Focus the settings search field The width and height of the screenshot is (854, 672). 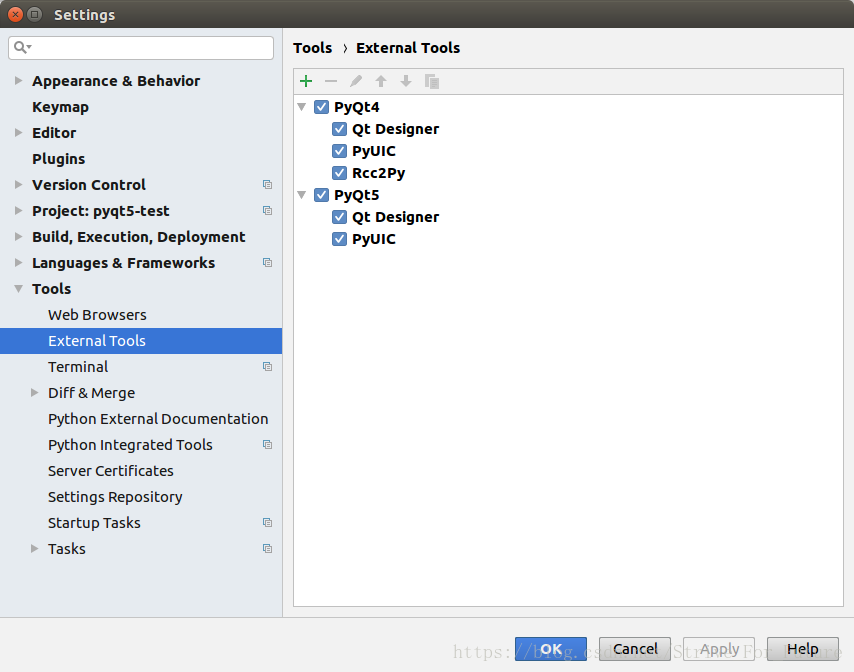(141, 48)
